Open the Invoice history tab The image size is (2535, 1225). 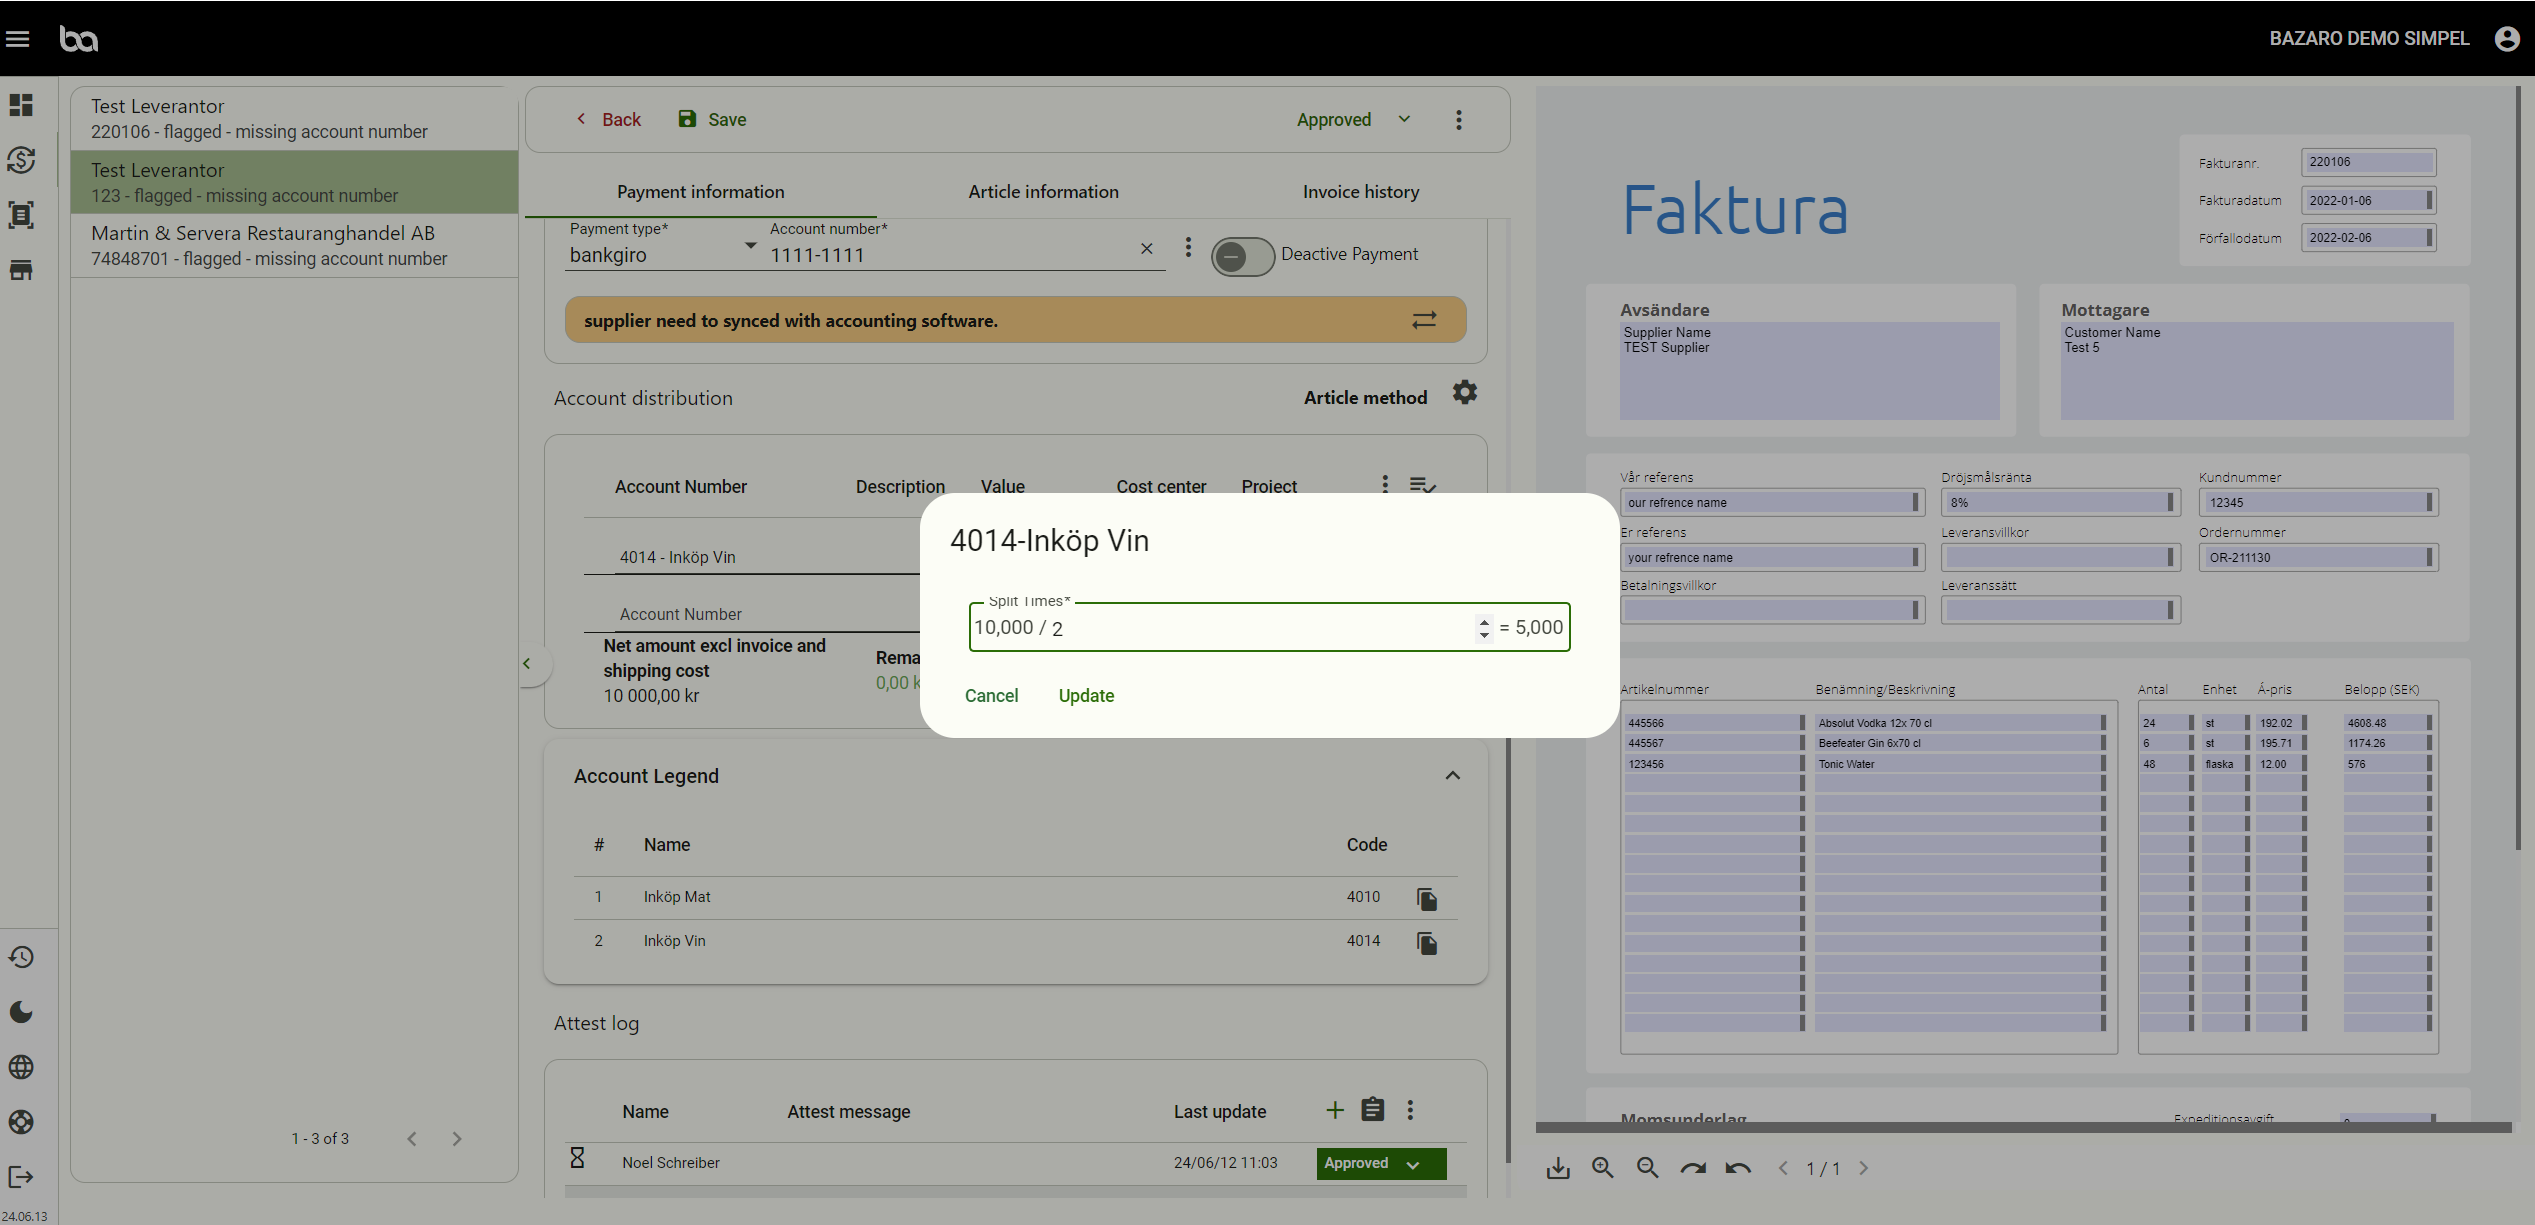[1360, 192]
